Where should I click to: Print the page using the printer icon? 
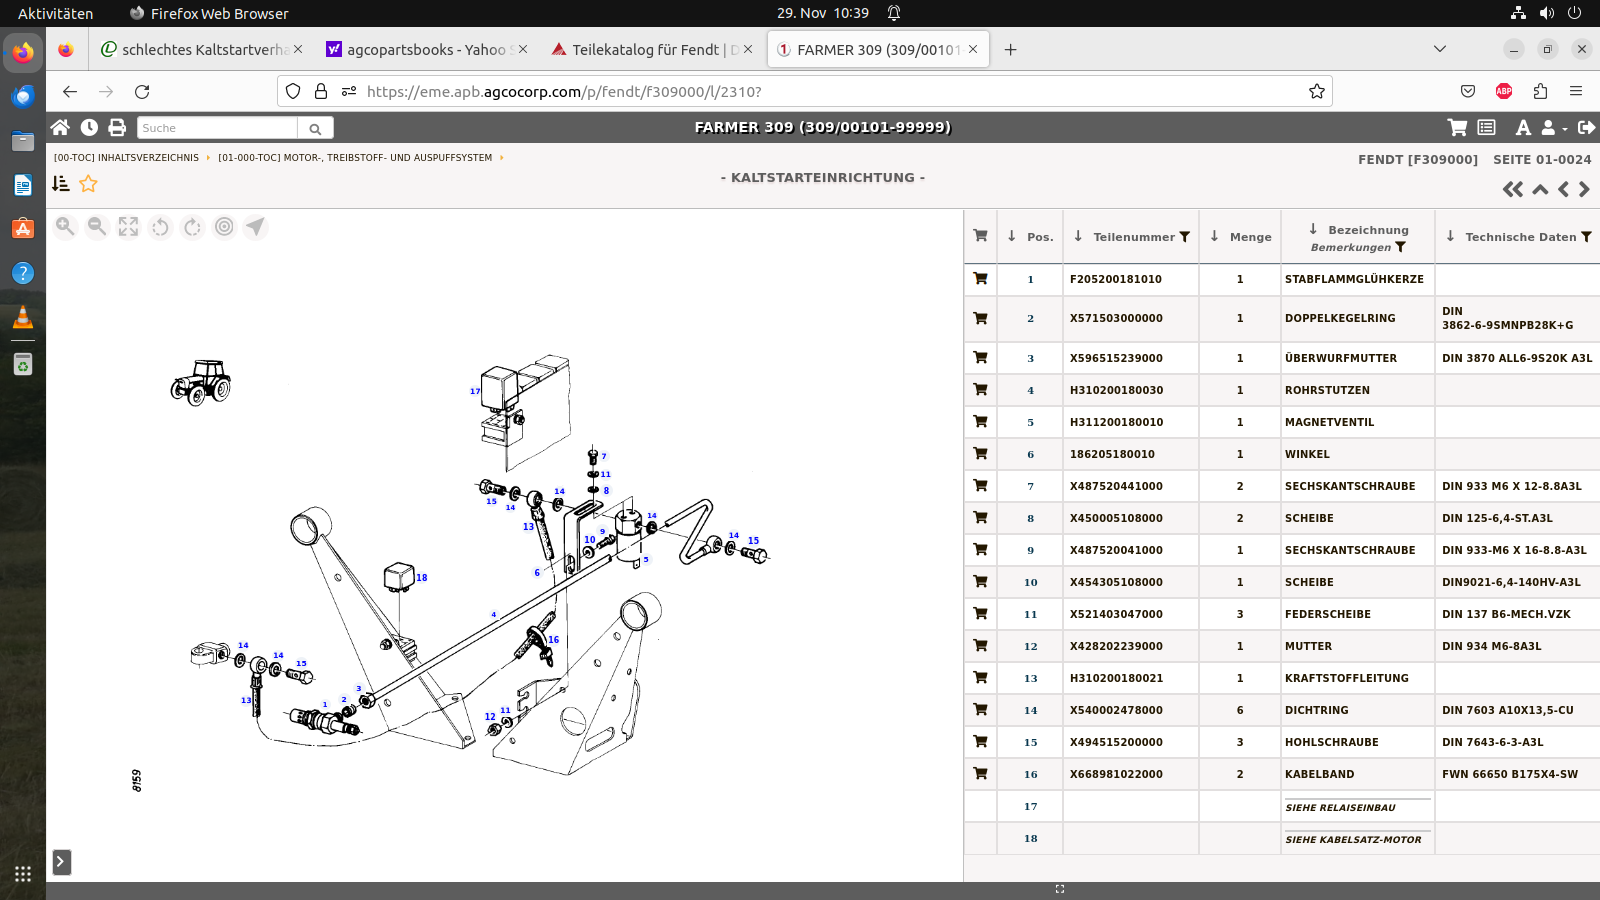(x=117, y=127)
